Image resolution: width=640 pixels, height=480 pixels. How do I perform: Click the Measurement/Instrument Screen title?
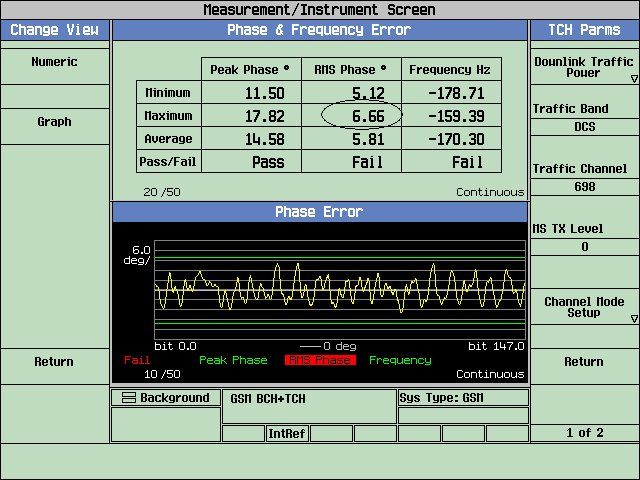pos(320,9)
